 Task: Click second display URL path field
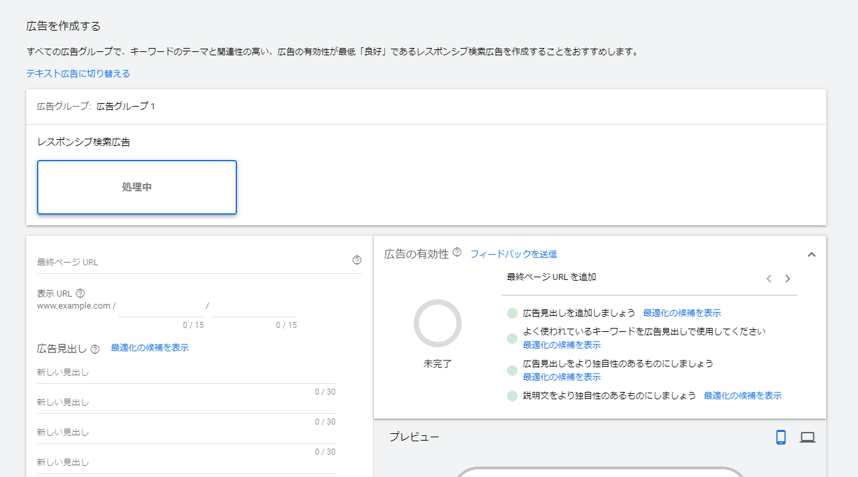tap(254, 307)
